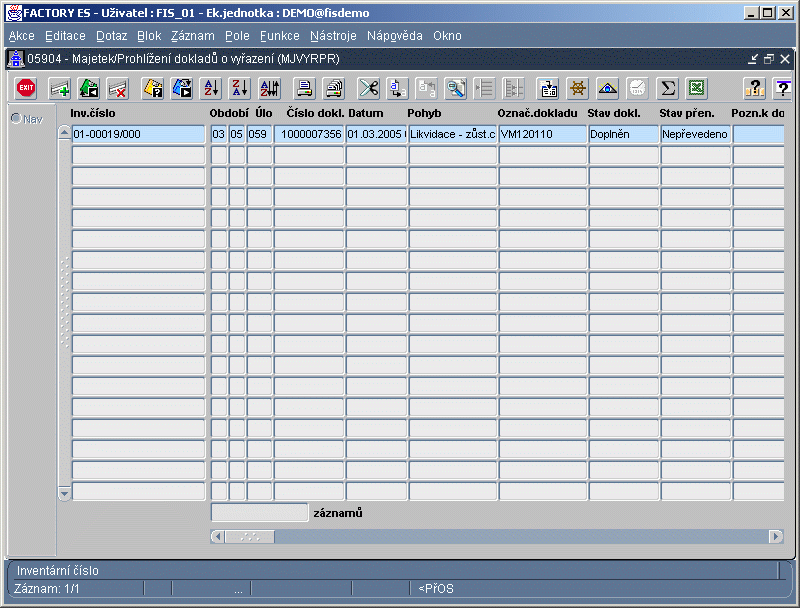Viewport: 800px width, 608px height.
Task: Sort ascending with the A-Z icon
Action: (211, 88)
